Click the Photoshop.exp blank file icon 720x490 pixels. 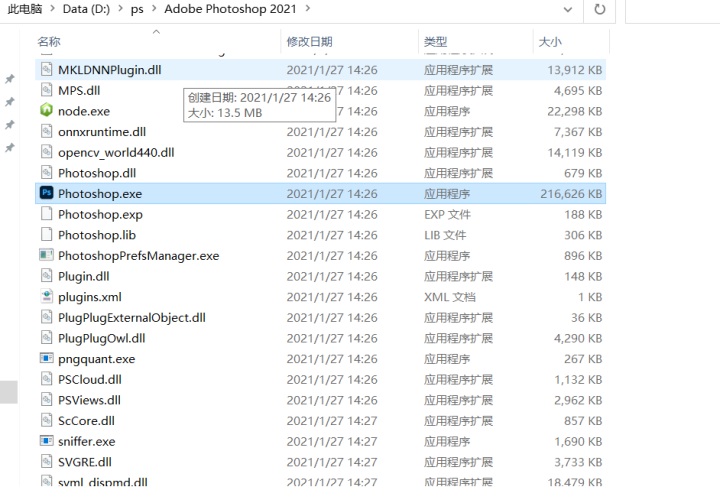tap(46, 214)
